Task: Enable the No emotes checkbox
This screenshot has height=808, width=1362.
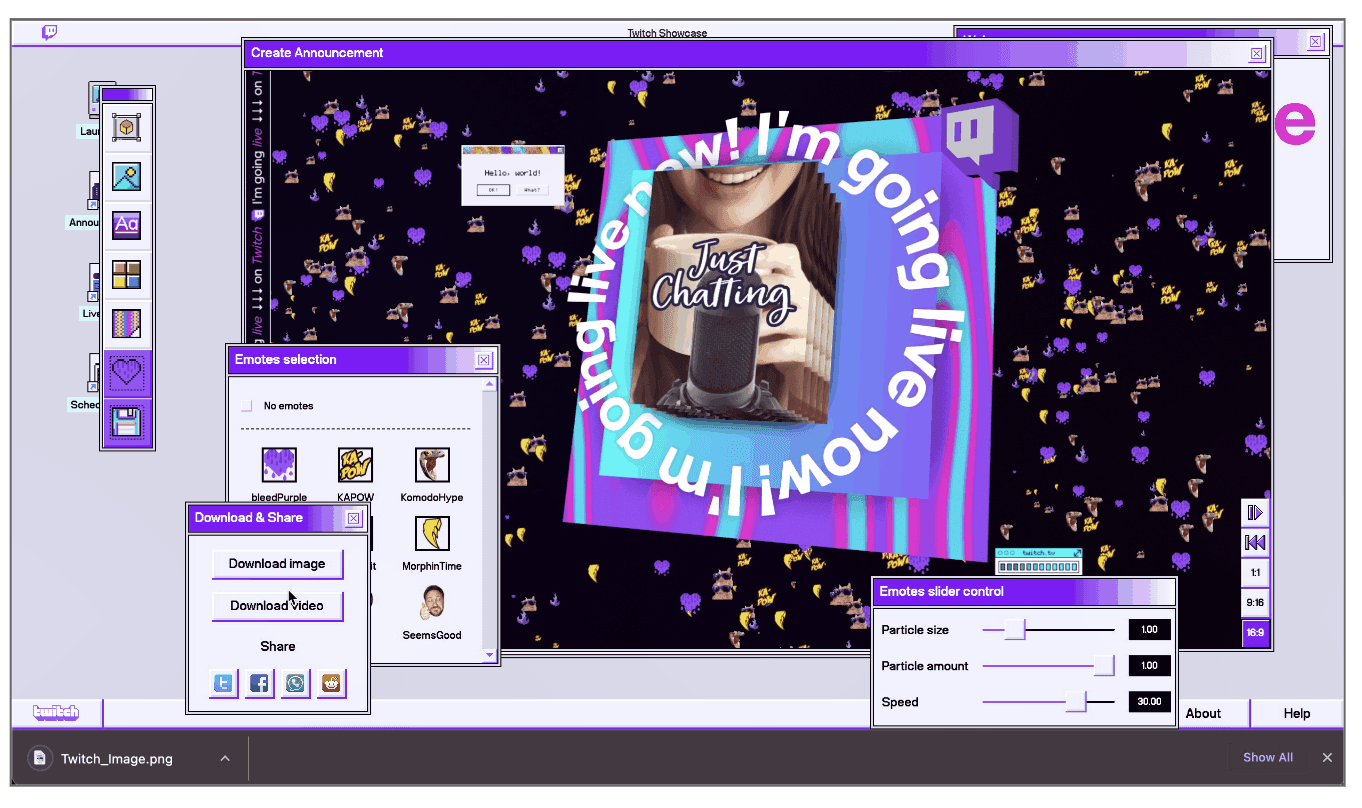Action: (x=247, y=406)
